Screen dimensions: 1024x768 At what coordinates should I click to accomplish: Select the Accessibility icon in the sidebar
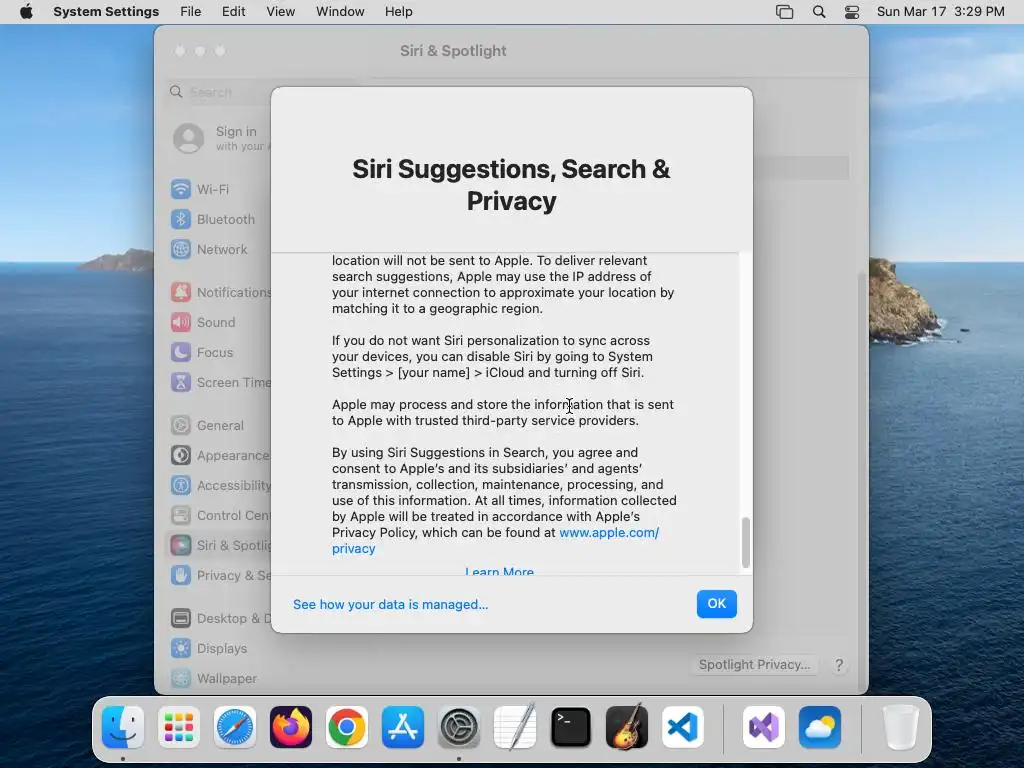pos(181,485)
